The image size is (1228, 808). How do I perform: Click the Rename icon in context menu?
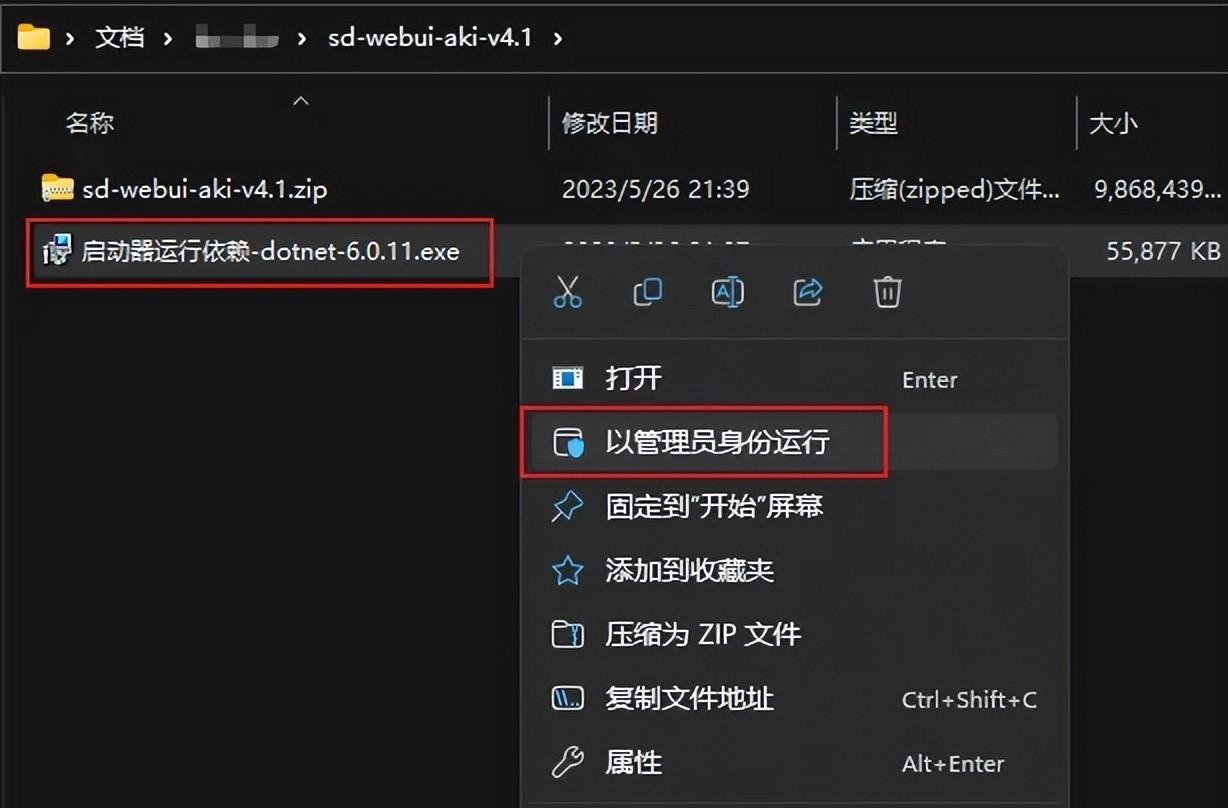point(727,291)
